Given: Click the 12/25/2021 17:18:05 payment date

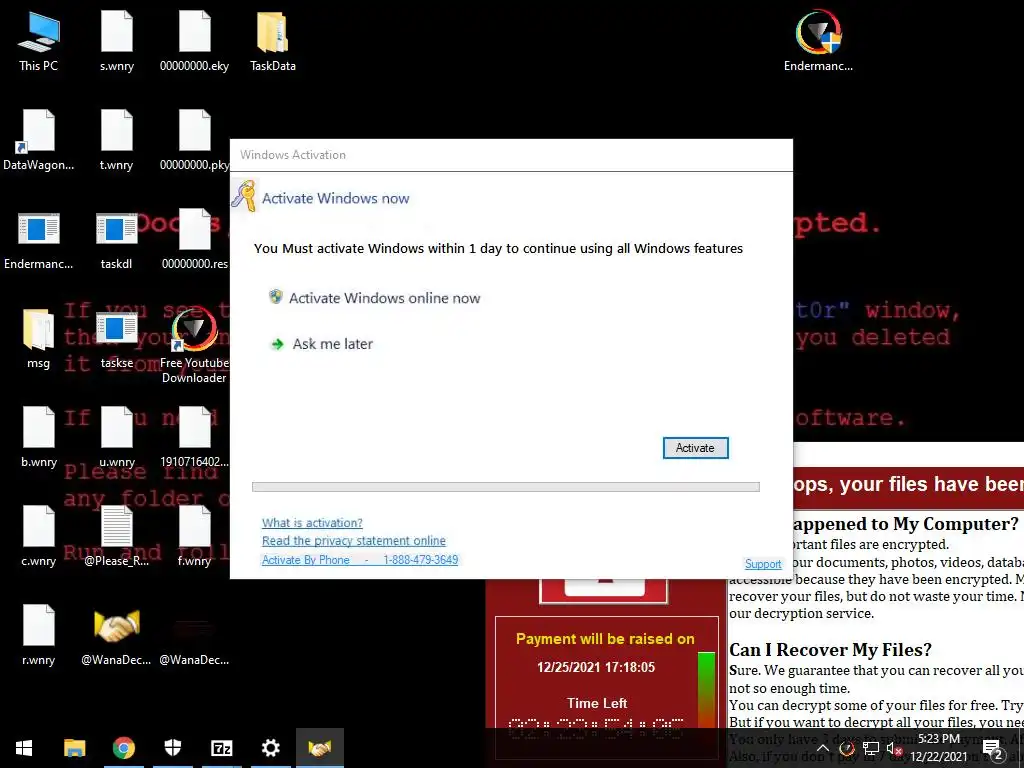Looking at the screenshot, I should tap(596, 667).
